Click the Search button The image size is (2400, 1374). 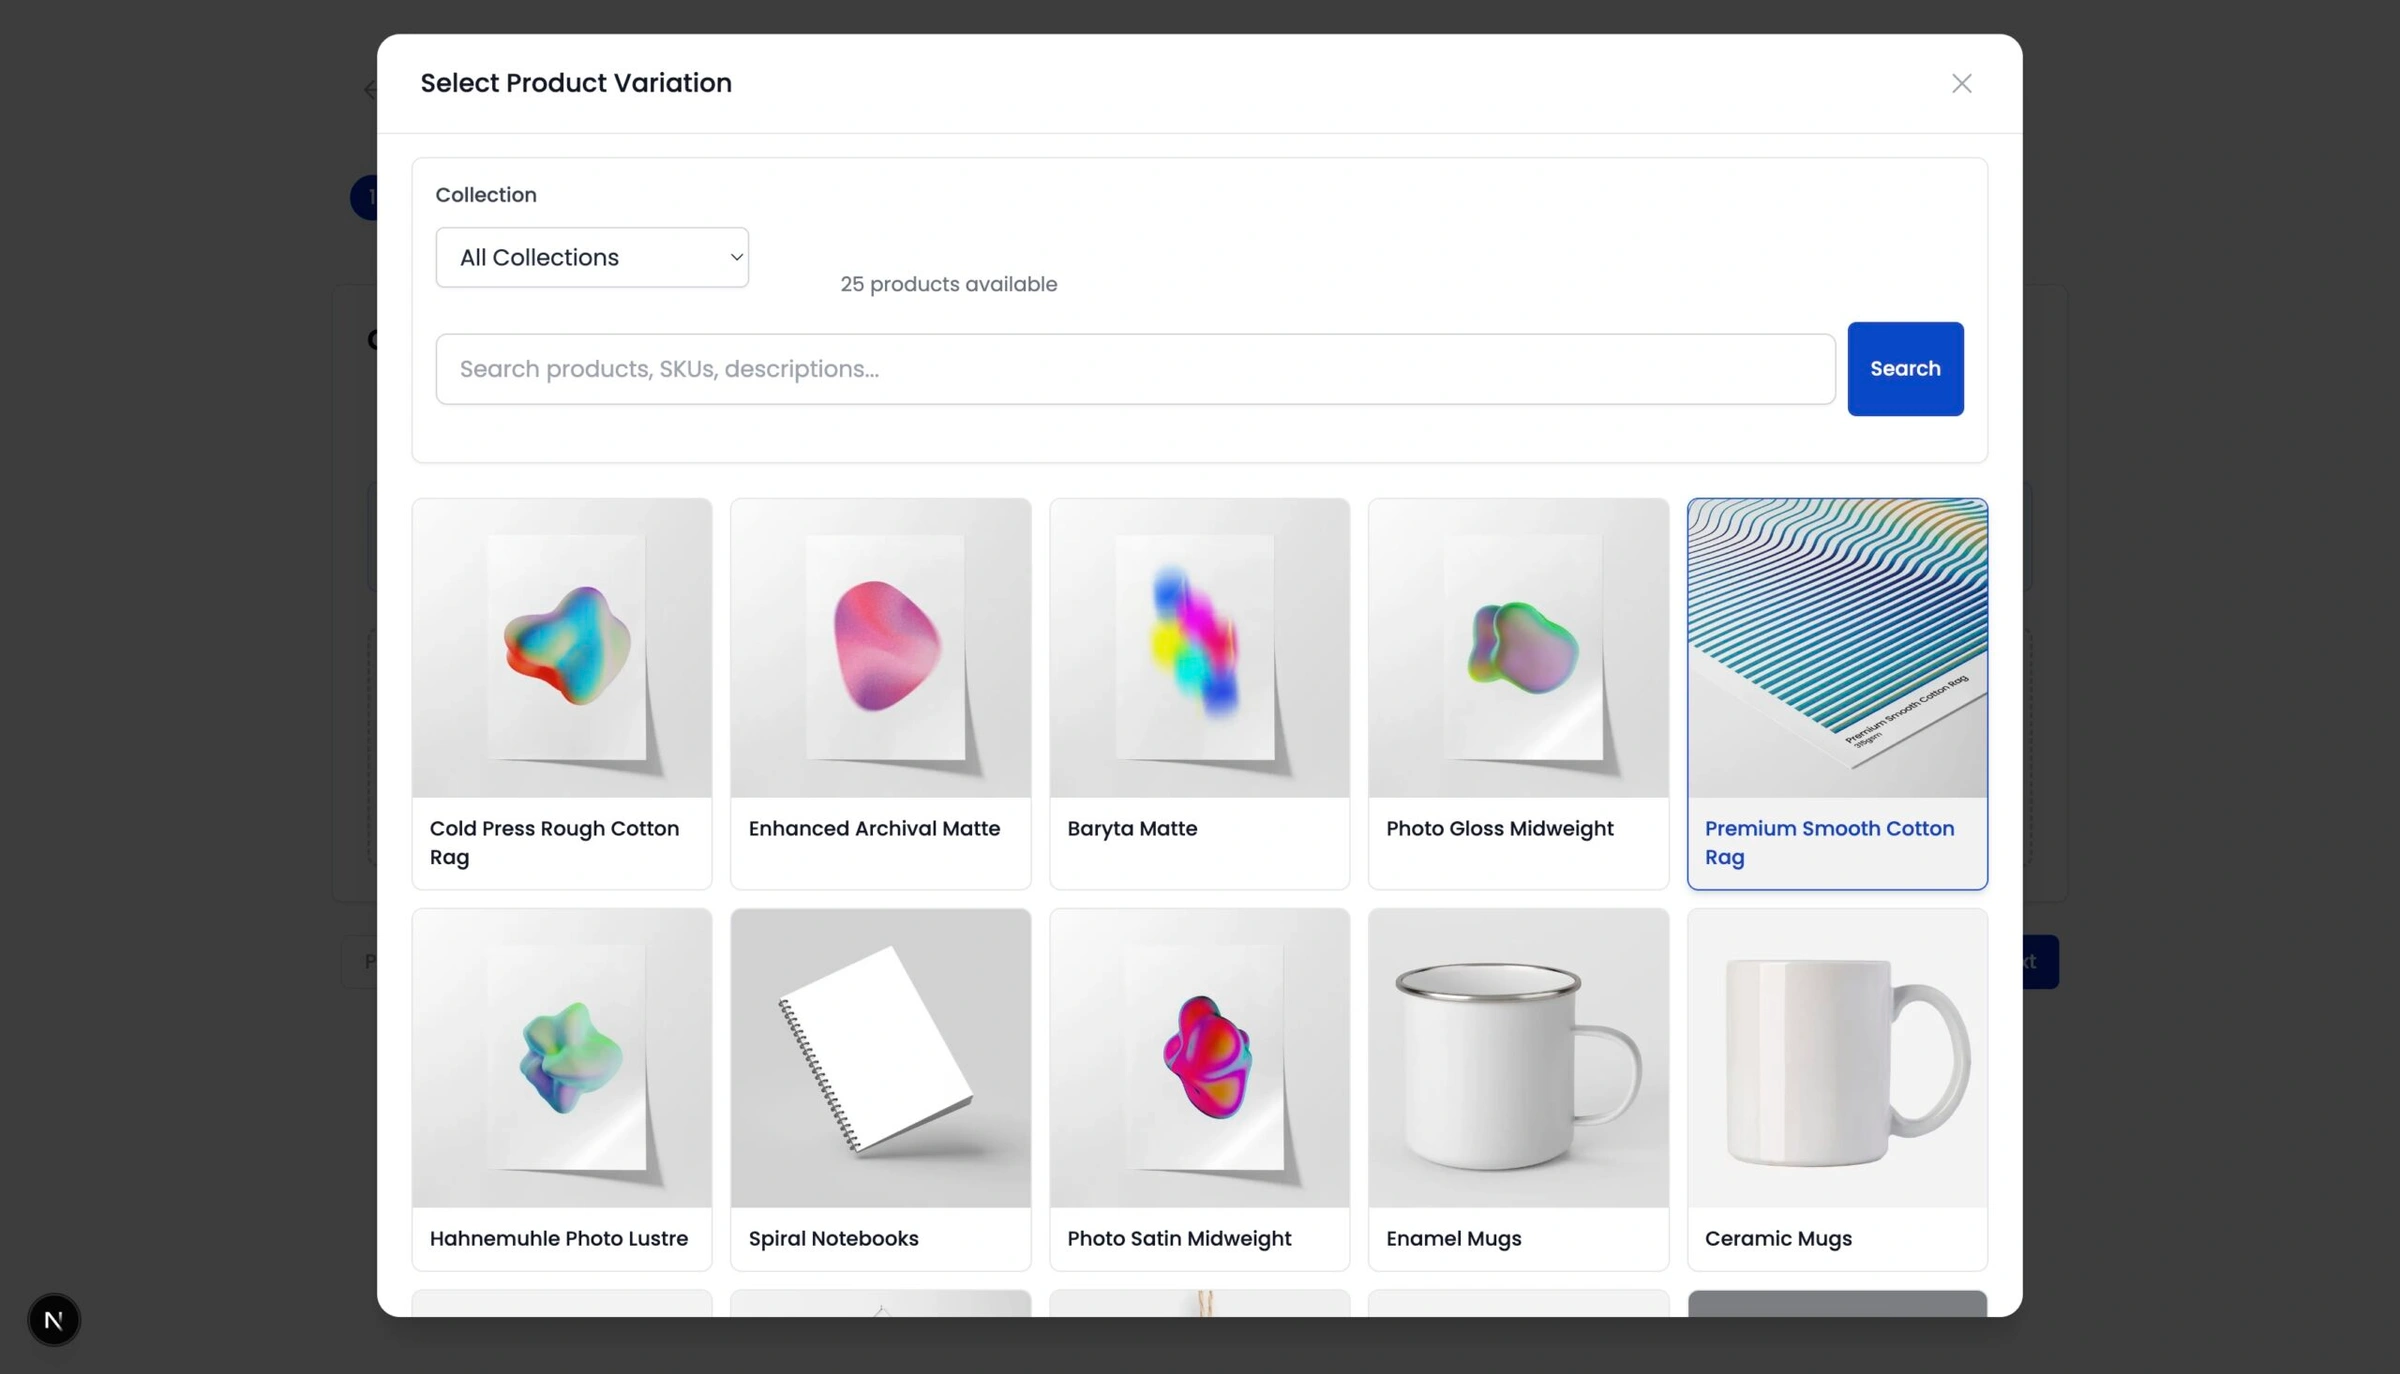click(x=1904, y=368)
